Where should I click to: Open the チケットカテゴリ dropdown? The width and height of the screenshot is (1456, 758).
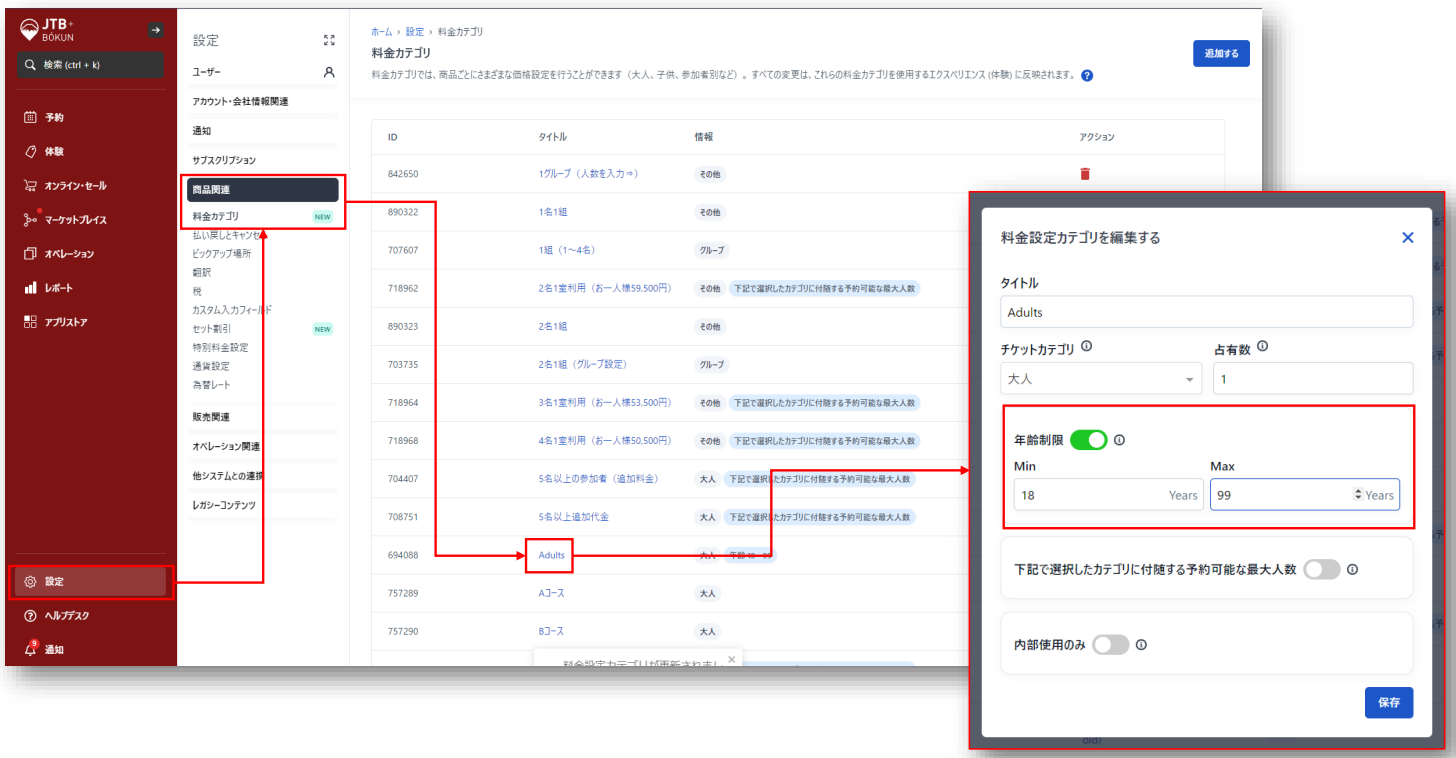coord(1100,379)
